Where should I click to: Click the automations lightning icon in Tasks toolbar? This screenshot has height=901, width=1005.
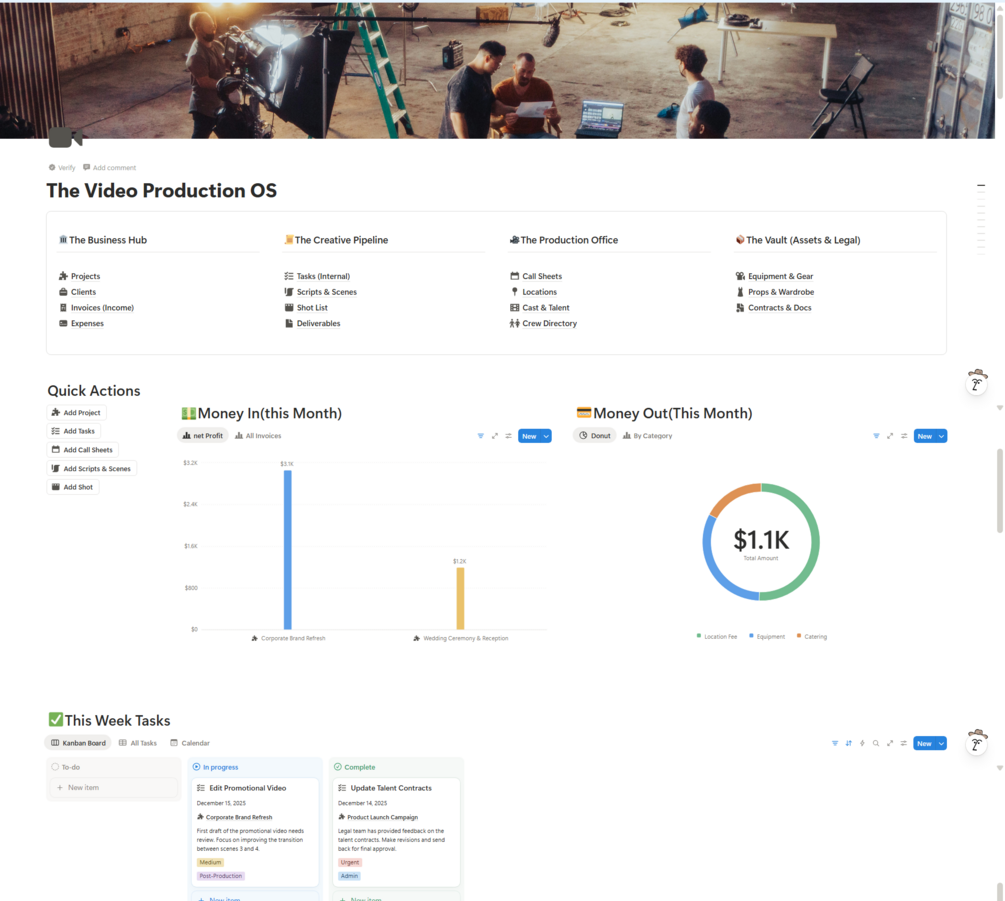coord(862,743)
